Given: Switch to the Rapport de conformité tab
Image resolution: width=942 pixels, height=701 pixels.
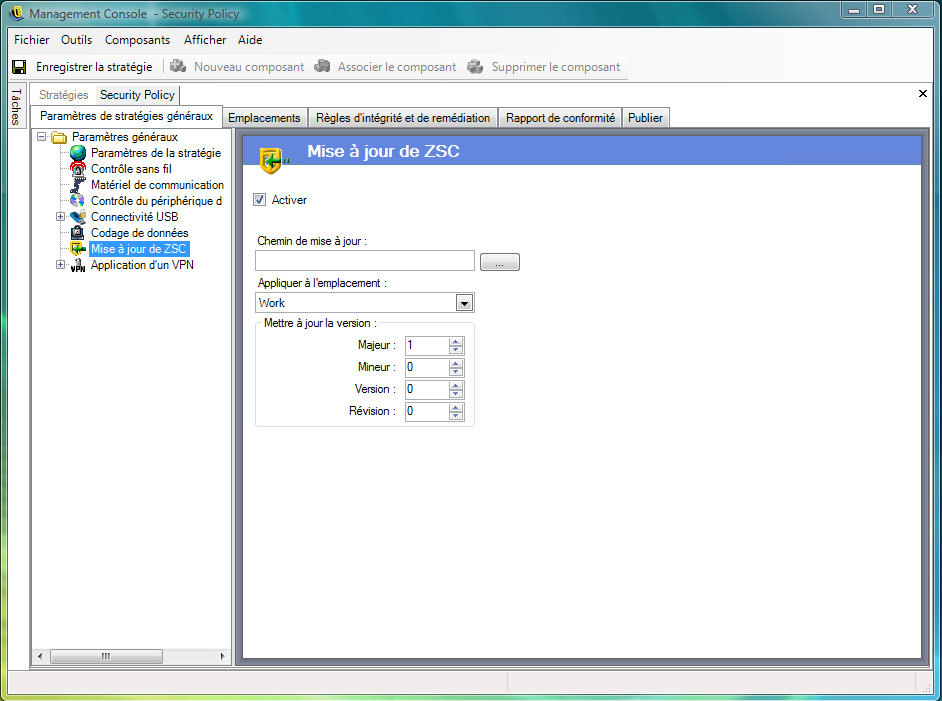Looking at the screenshot, I should pos(560,118).
